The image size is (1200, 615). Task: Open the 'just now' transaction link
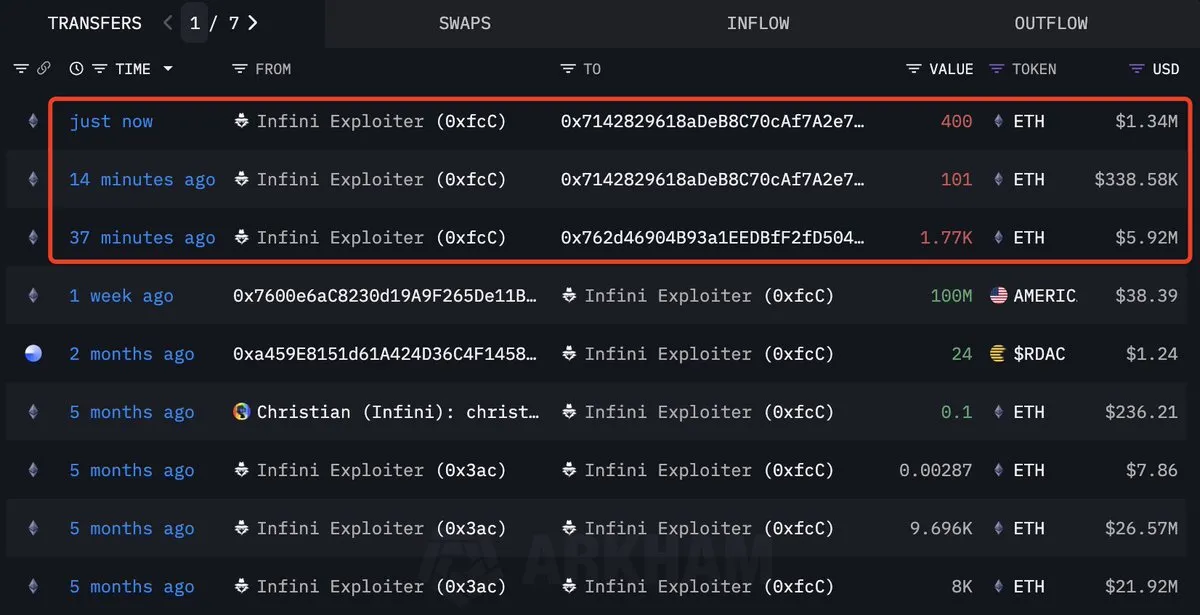(x=111, y=121)
